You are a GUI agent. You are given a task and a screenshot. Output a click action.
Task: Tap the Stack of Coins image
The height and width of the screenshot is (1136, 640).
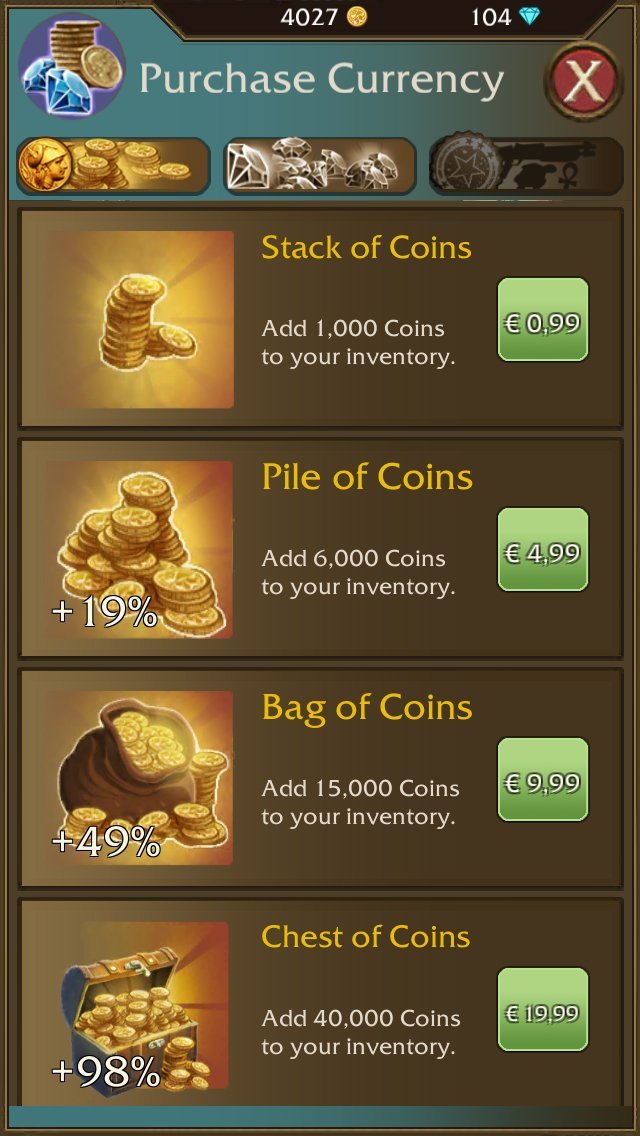(x=140, y=319)
